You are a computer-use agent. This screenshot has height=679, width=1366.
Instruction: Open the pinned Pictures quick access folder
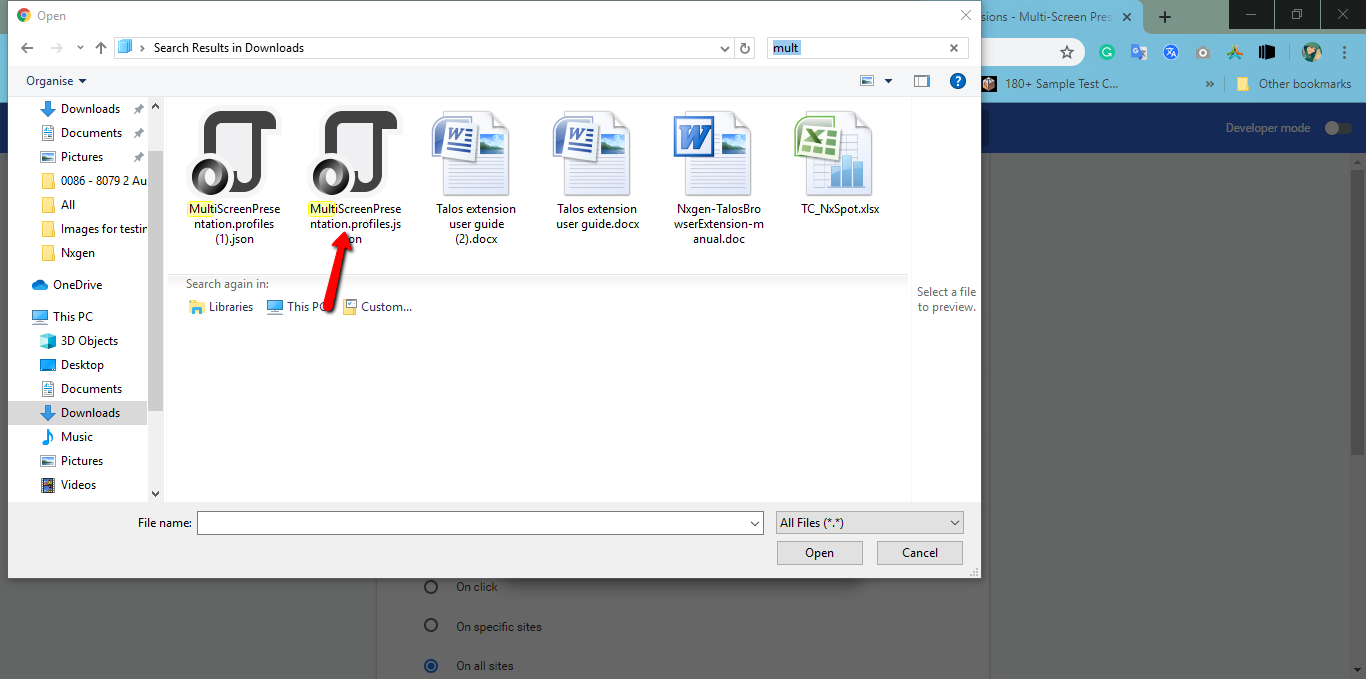(x=82, y=157)
